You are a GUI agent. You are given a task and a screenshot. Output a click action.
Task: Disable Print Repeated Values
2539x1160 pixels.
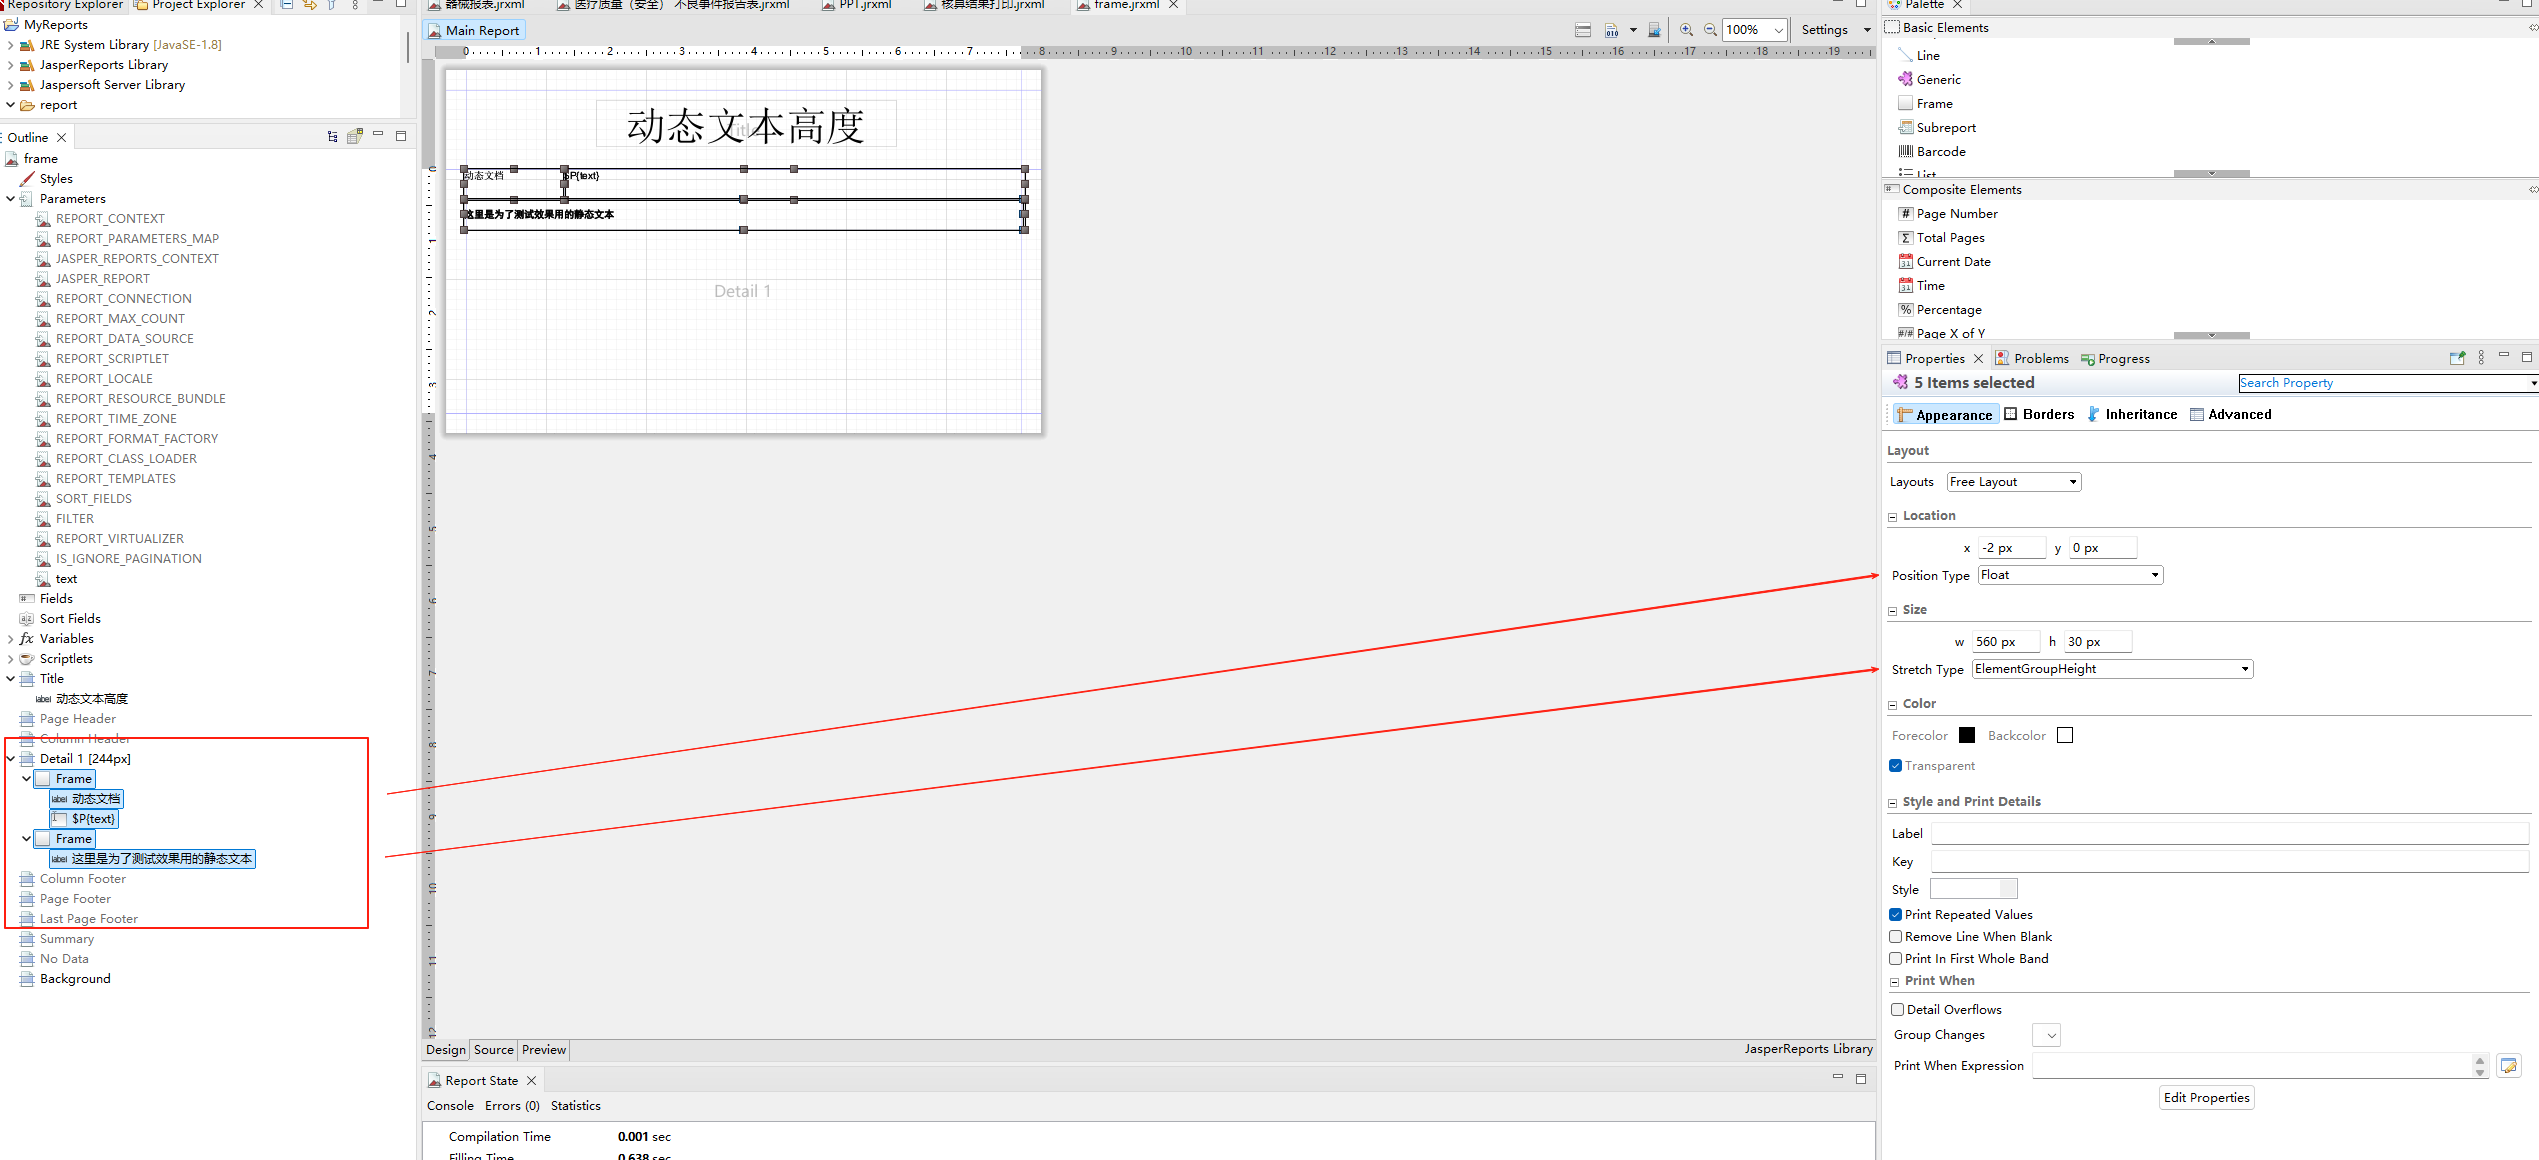pos(1895,914)
